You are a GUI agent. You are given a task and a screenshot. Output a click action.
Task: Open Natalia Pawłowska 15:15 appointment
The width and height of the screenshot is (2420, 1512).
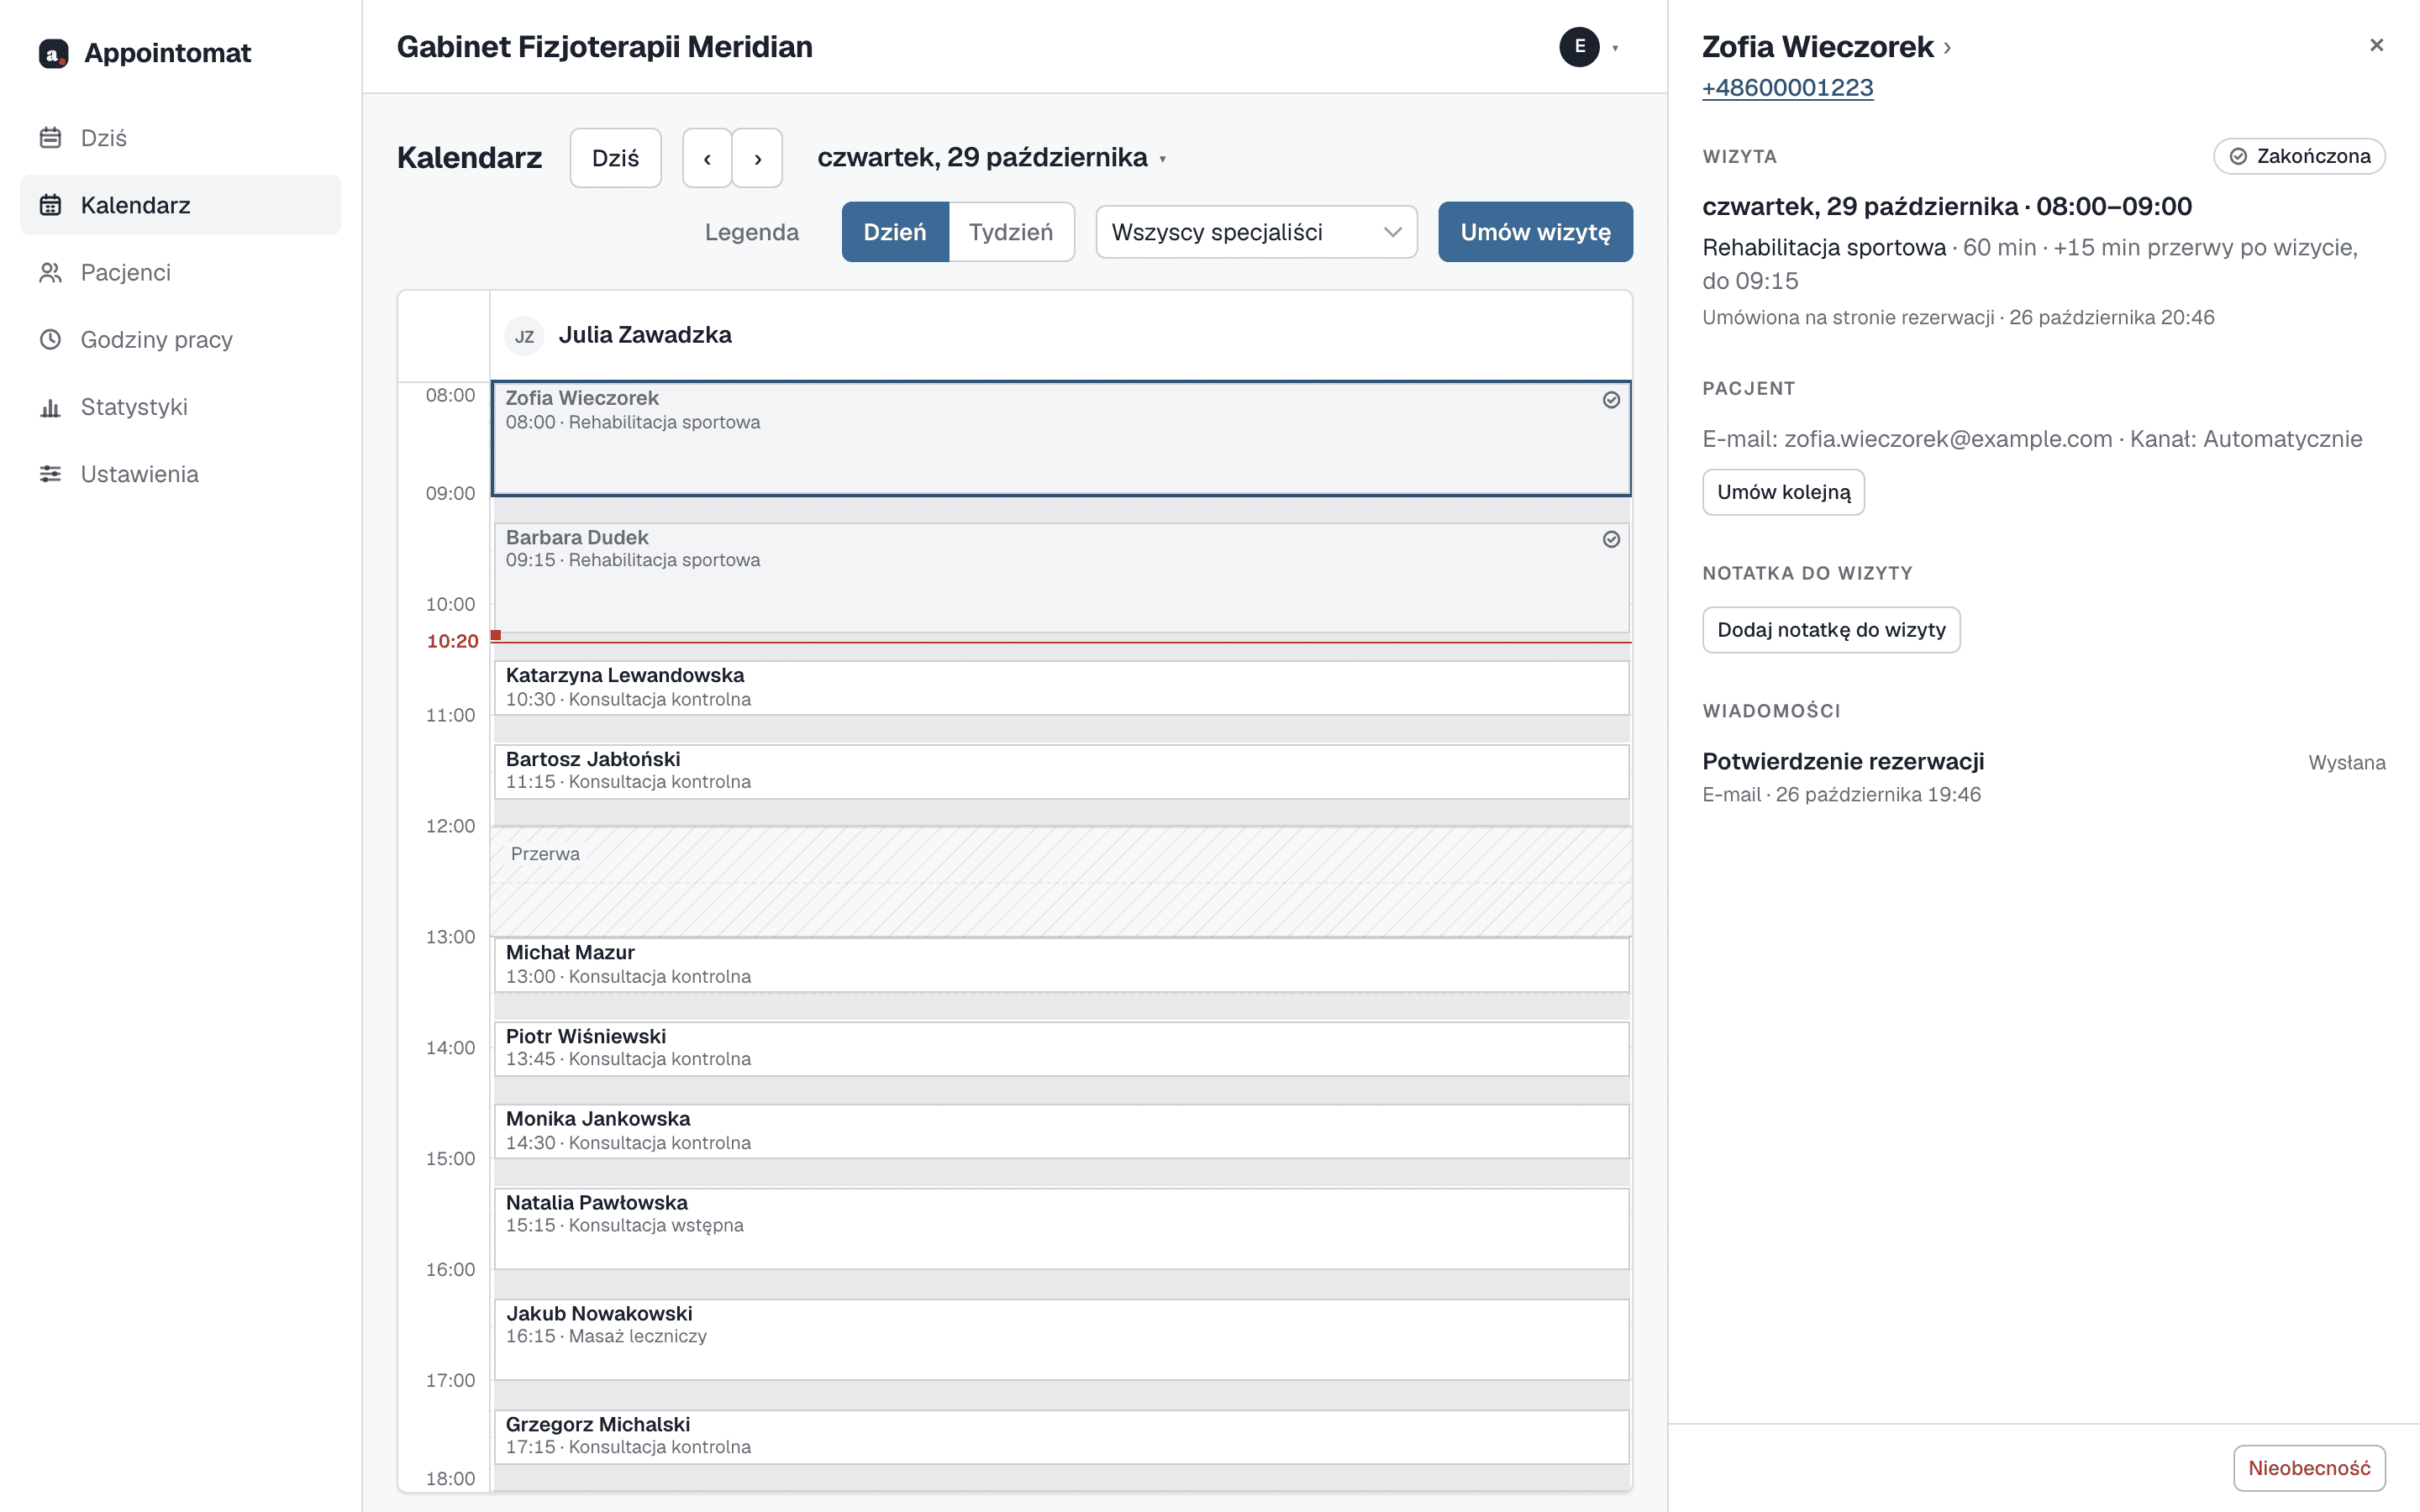[1061, 1228]
